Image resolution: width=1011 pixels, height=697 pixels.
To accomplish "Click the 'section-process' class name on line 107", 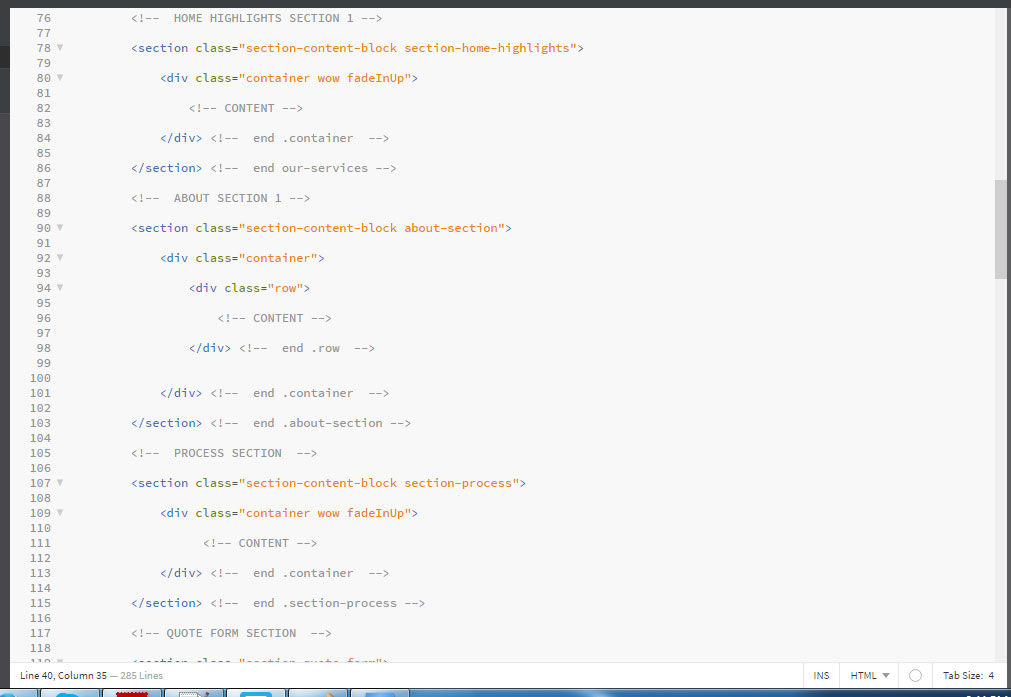I will (458, 482).
